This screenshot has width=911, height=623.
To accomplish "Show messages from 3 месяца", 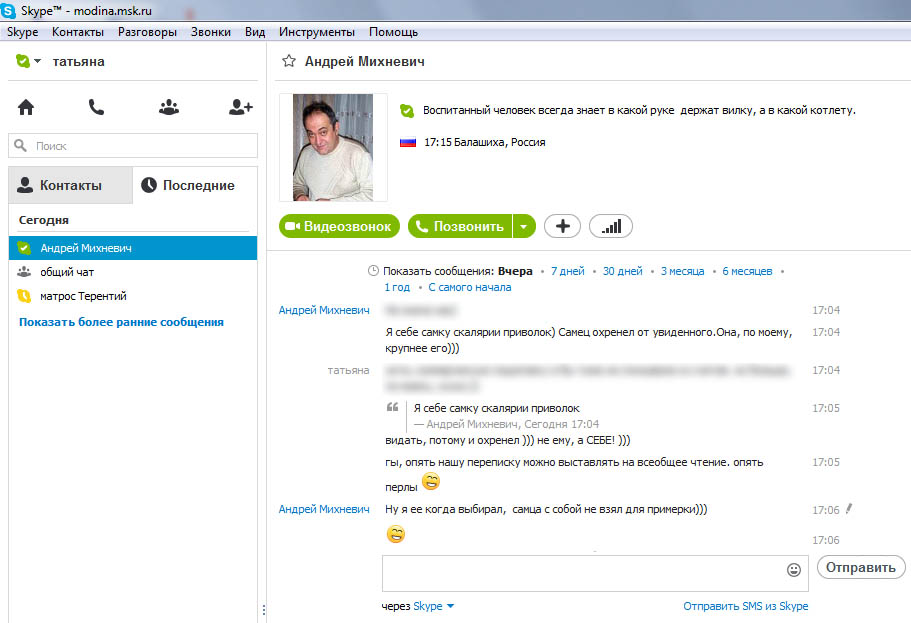I will coord(682,271).
